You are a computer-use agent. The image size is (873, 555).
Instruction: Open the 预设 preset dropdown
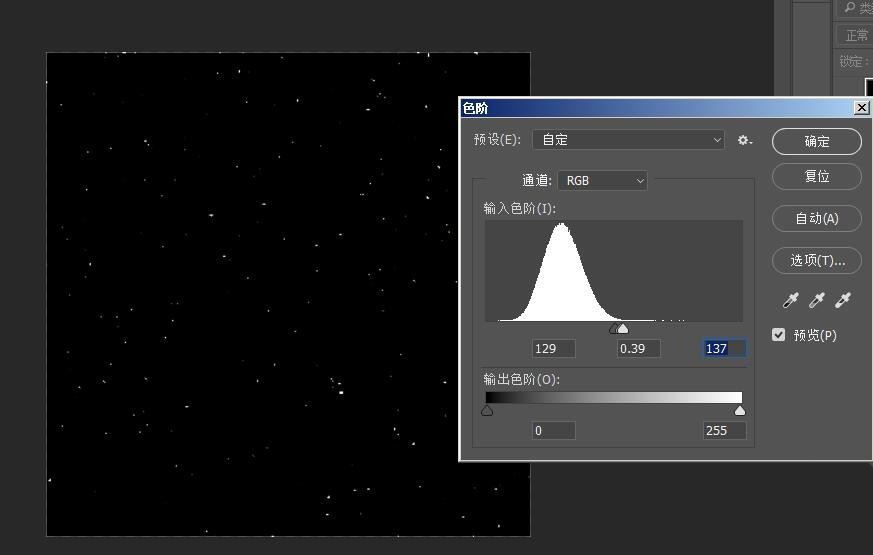click(x=628, y=140)
